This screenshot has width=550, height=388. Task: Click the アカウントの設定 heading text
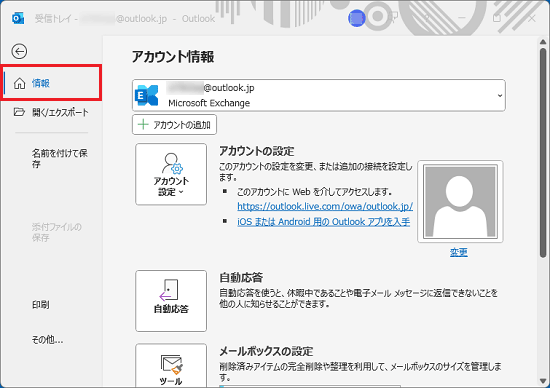coord(257,151)
